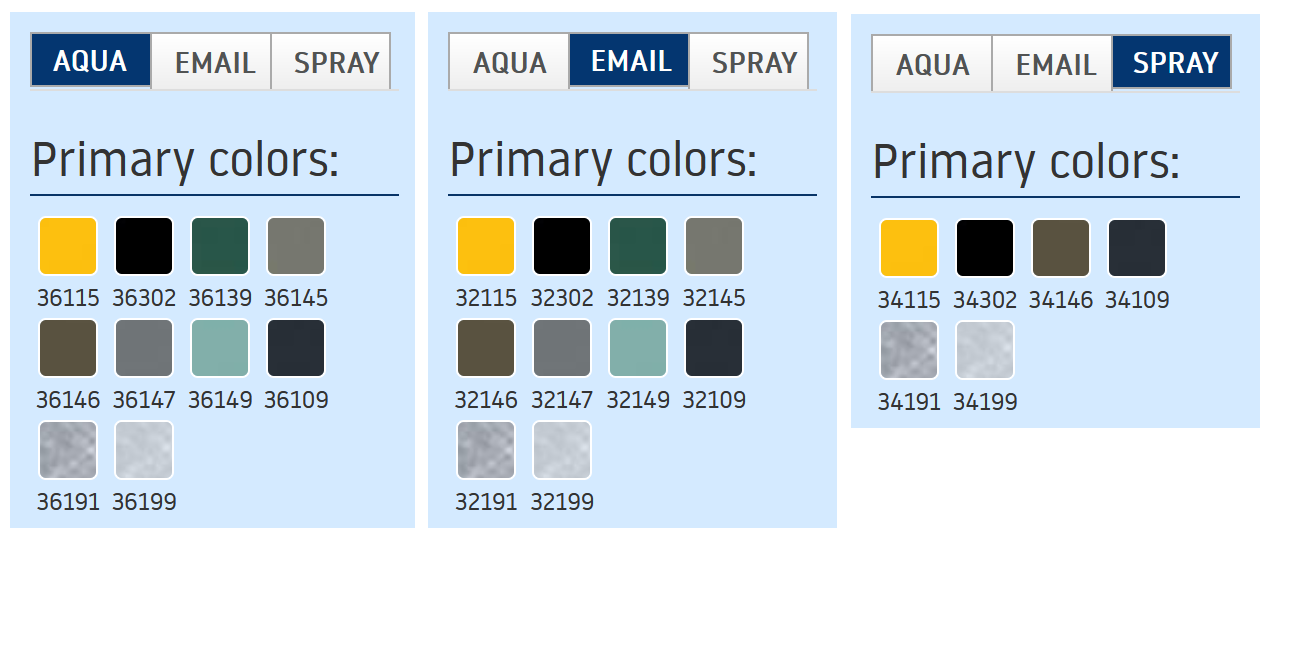This screenshot has width=1290, height=663.
Task: Pick light silver swatch 32199
Action: 562,450
